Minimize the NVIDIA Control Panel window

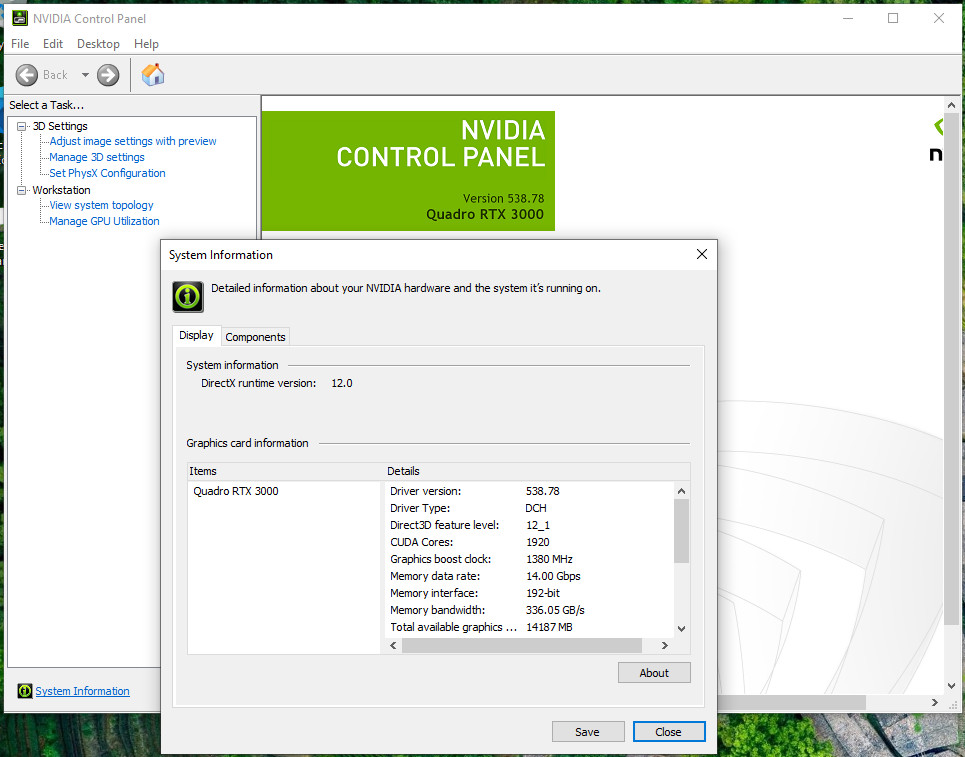(x=848, y=18)
